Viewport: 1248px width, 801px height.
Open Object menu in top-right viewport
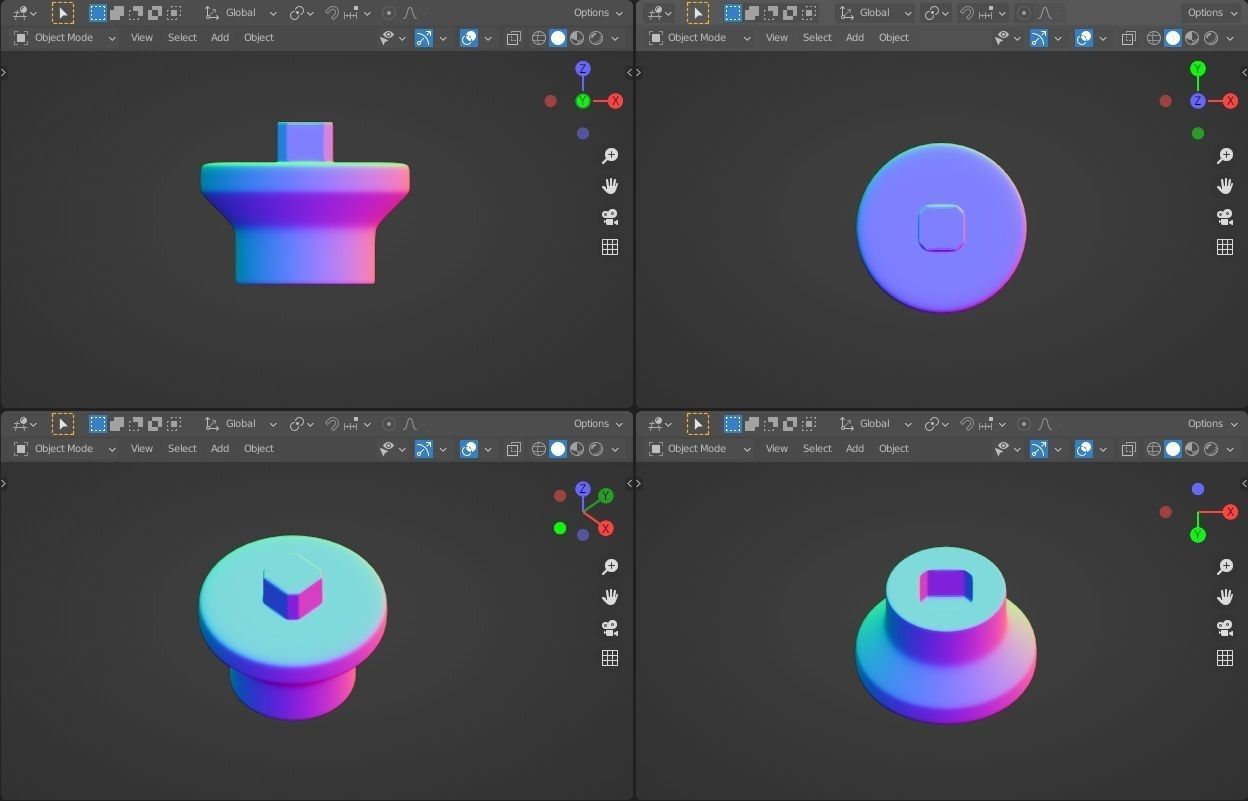pos(894,38)
